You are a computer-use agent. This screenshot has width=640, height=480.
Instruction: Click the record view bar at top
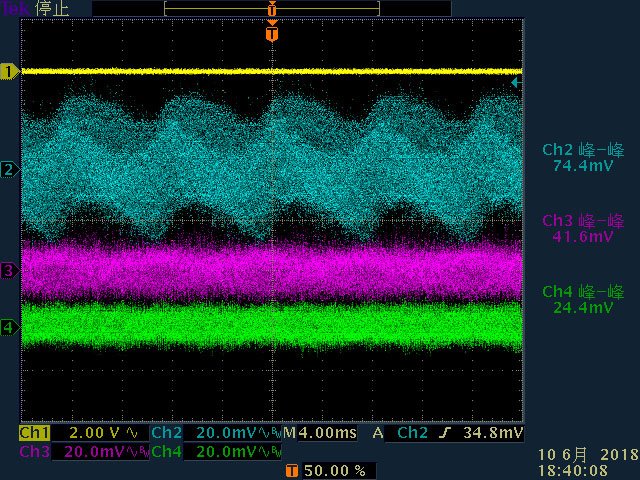tap(272, 9)
